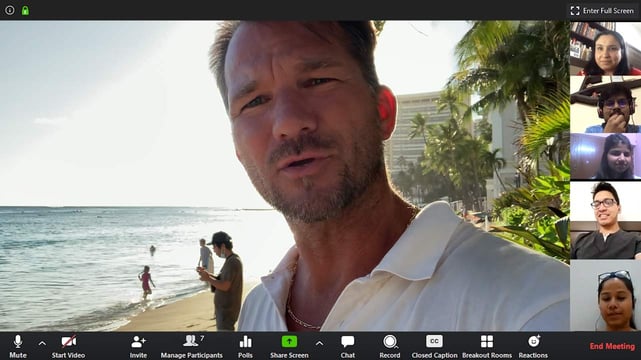The width and height of the screenshot is (641, 360).
Task: Expand share screen options chevron
Action: pyautogui.click(x=319, y=344)
